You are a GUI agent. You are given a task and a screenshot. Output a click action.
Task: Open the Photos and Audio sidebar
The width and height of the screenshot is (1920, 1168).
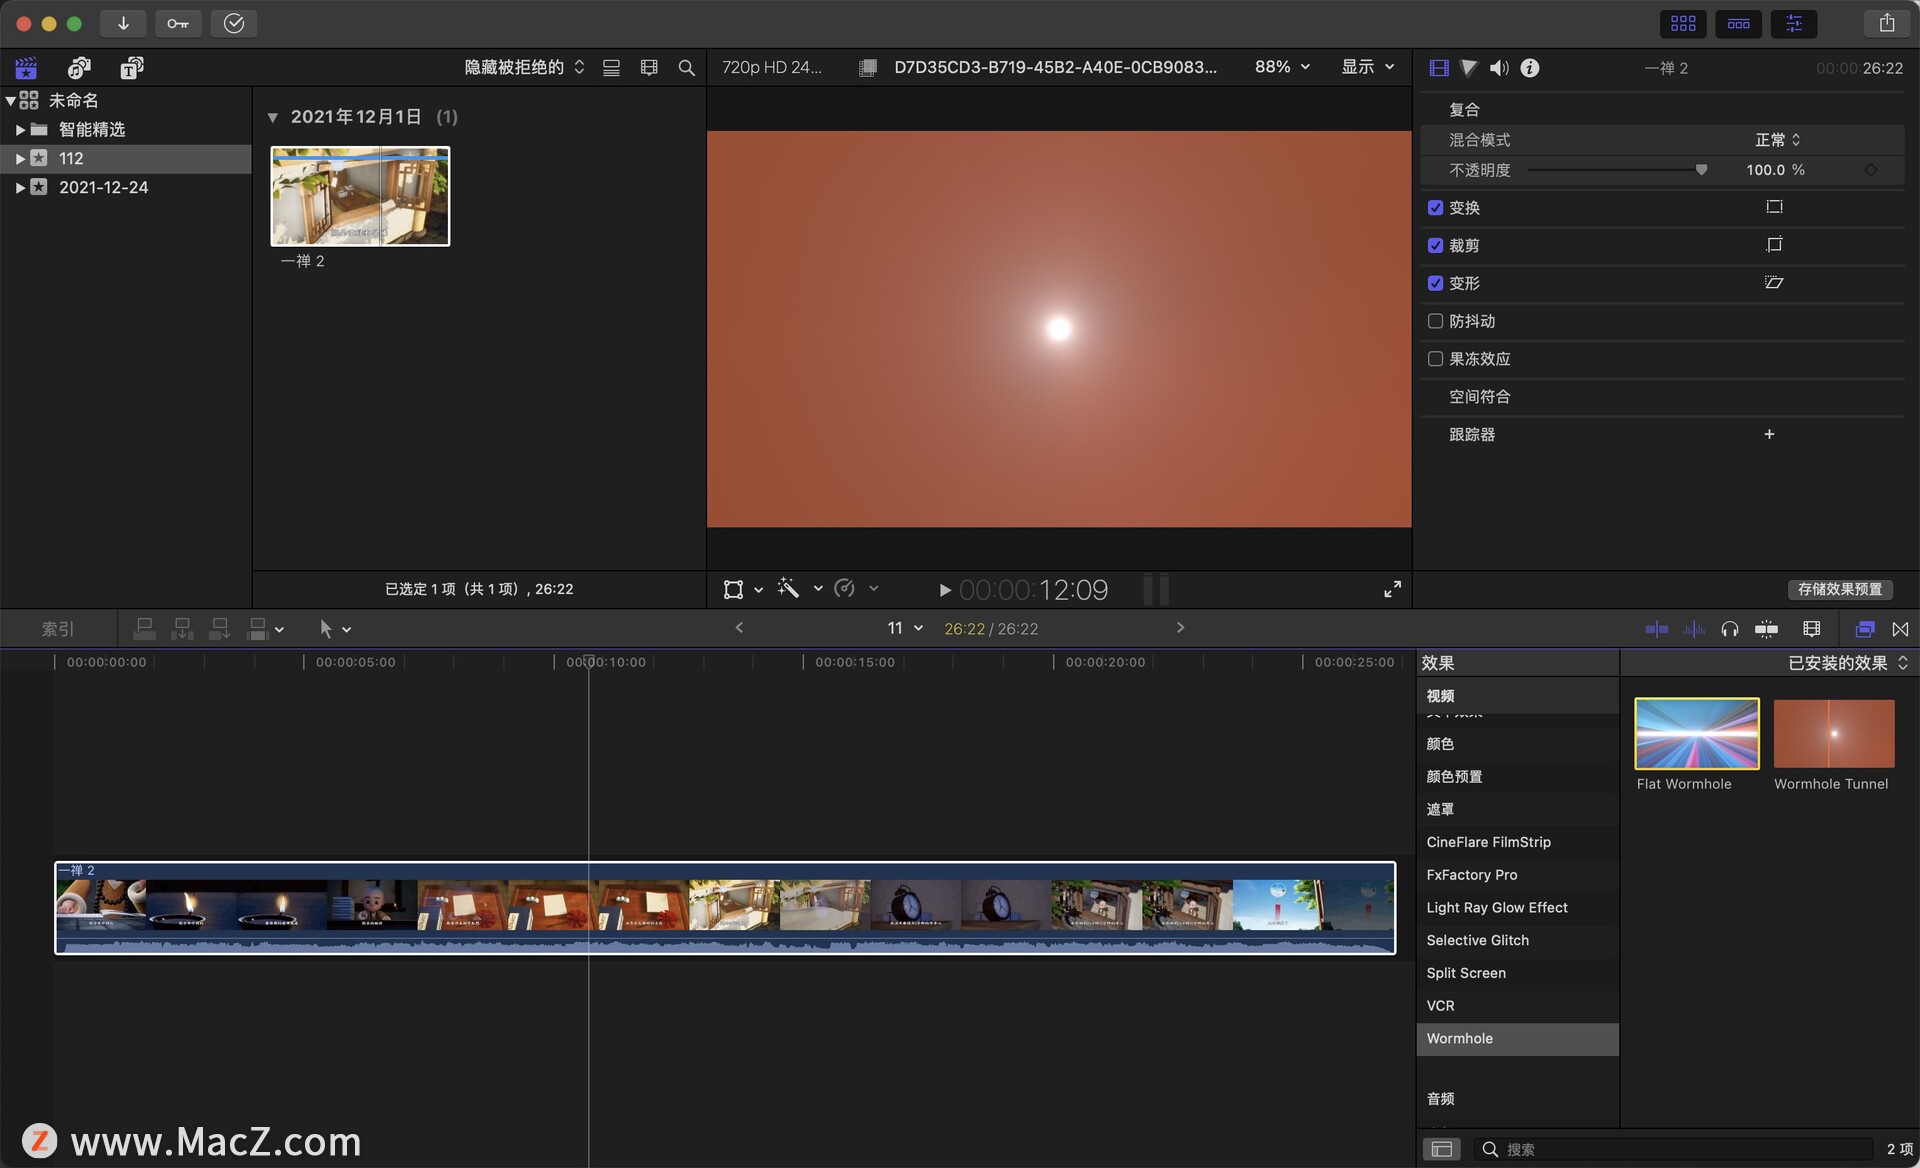point(79,68)
